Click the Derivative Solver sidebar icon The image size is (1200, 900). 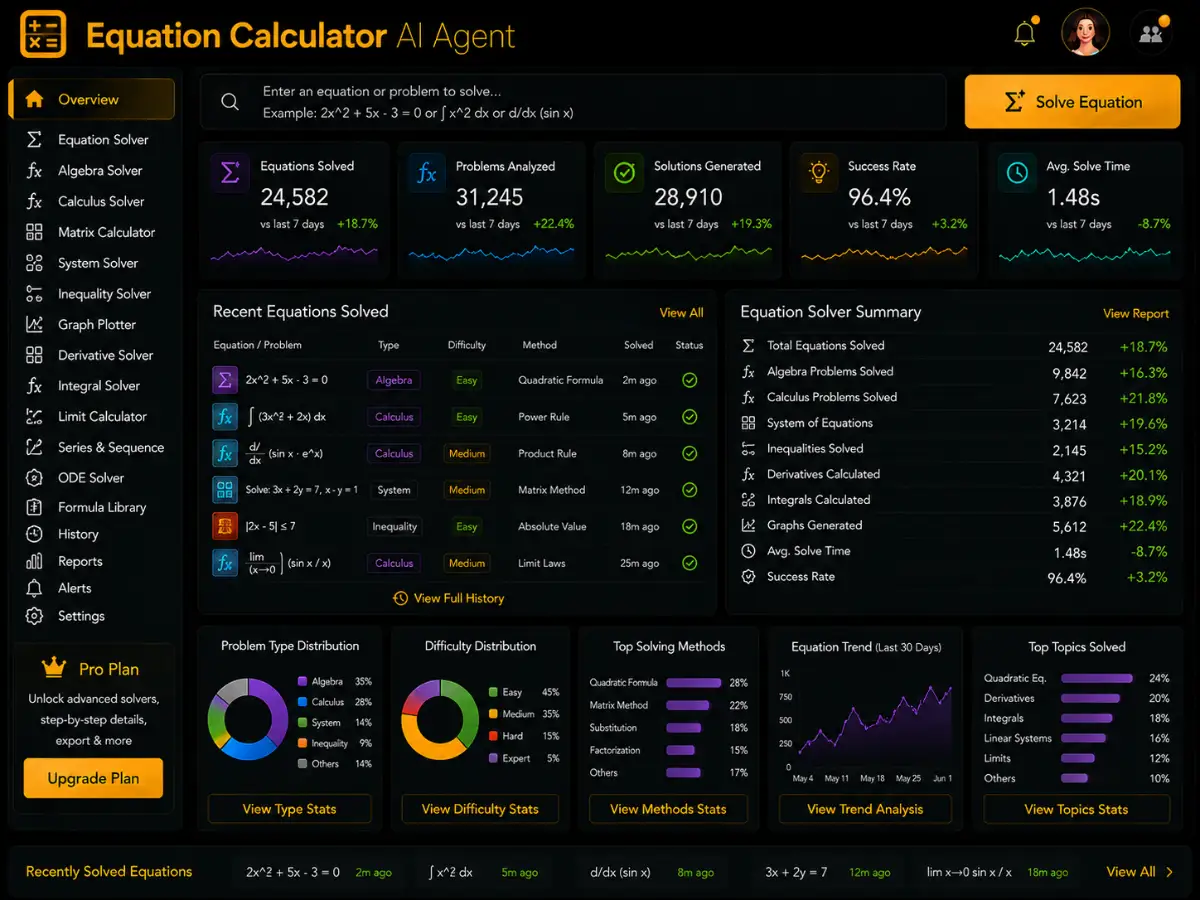tap(34, 355)
